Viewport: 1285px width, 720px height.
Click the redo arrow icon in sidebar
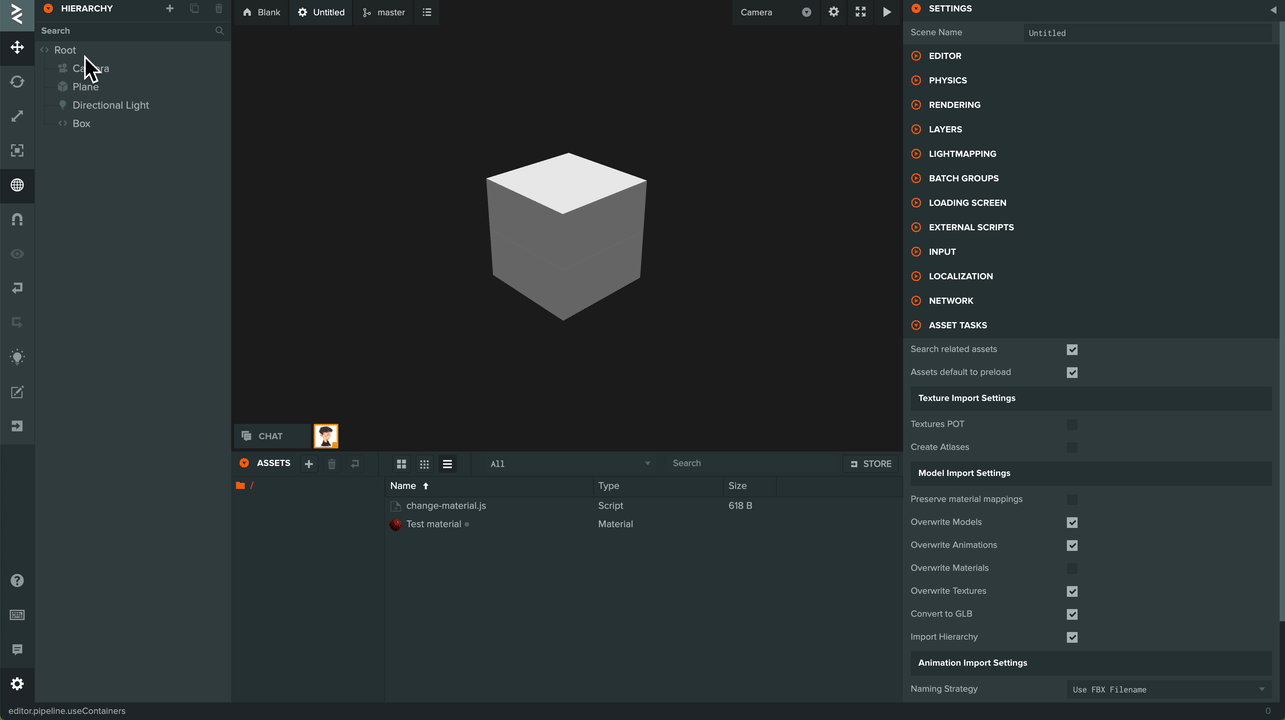[x=17, y=322]
